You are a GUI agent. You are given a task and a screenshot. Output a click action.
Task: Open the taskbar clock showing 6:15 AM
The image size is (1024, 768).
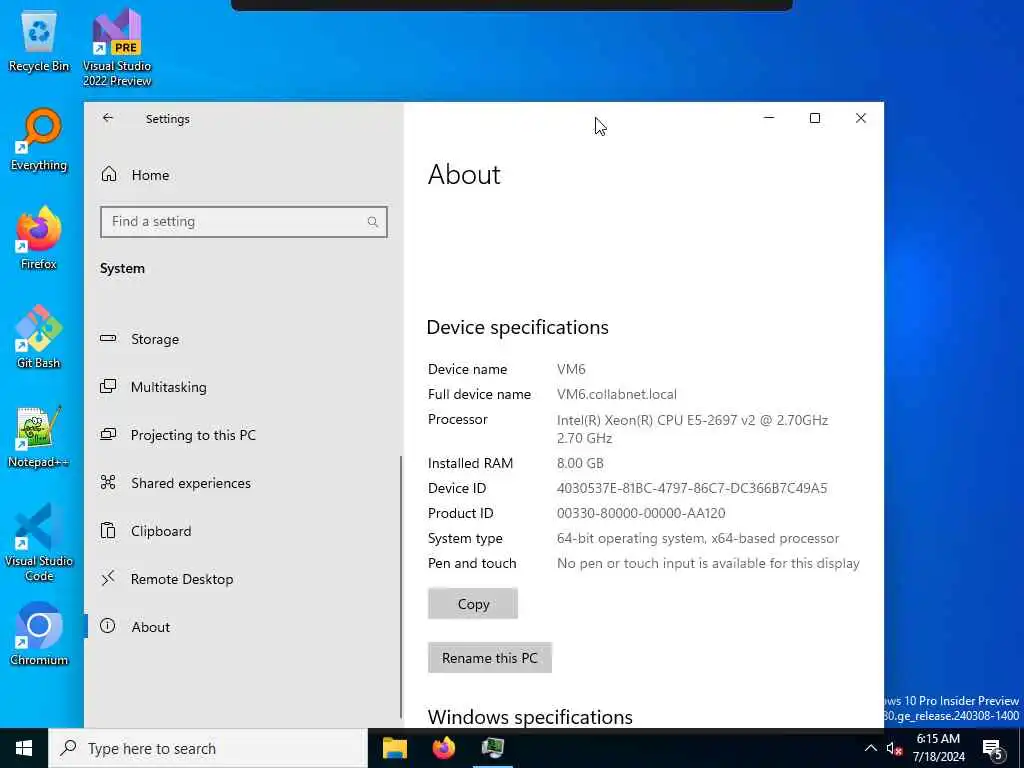pos(938,748)
